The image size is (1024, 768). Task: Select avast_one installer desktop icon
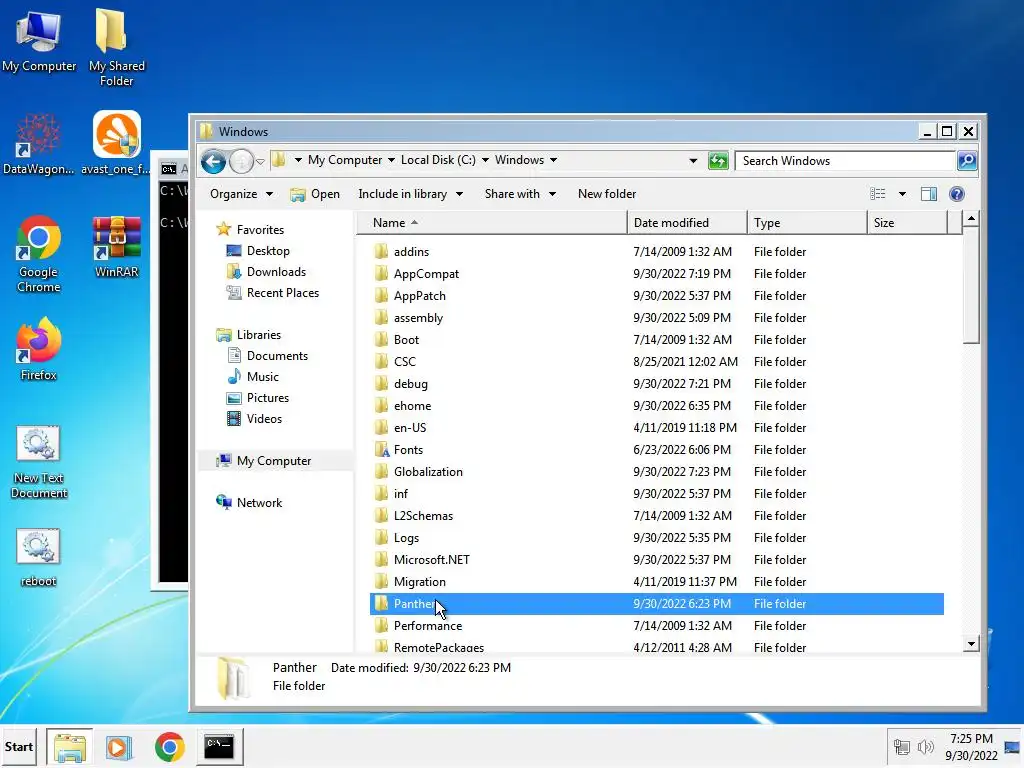(116, 143)
